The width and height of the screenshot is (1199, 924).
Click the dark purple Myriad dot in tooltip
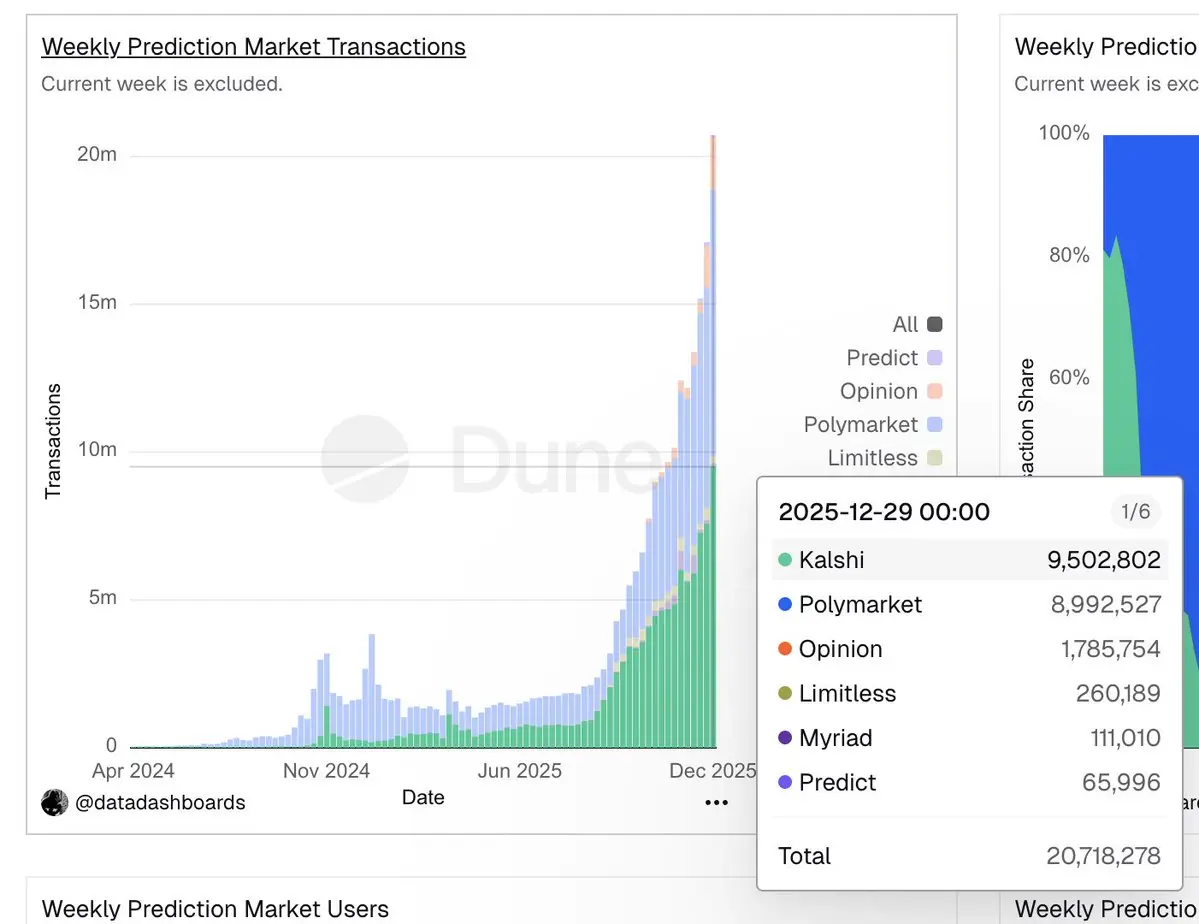pyautogui.click(x=785, y=738)
